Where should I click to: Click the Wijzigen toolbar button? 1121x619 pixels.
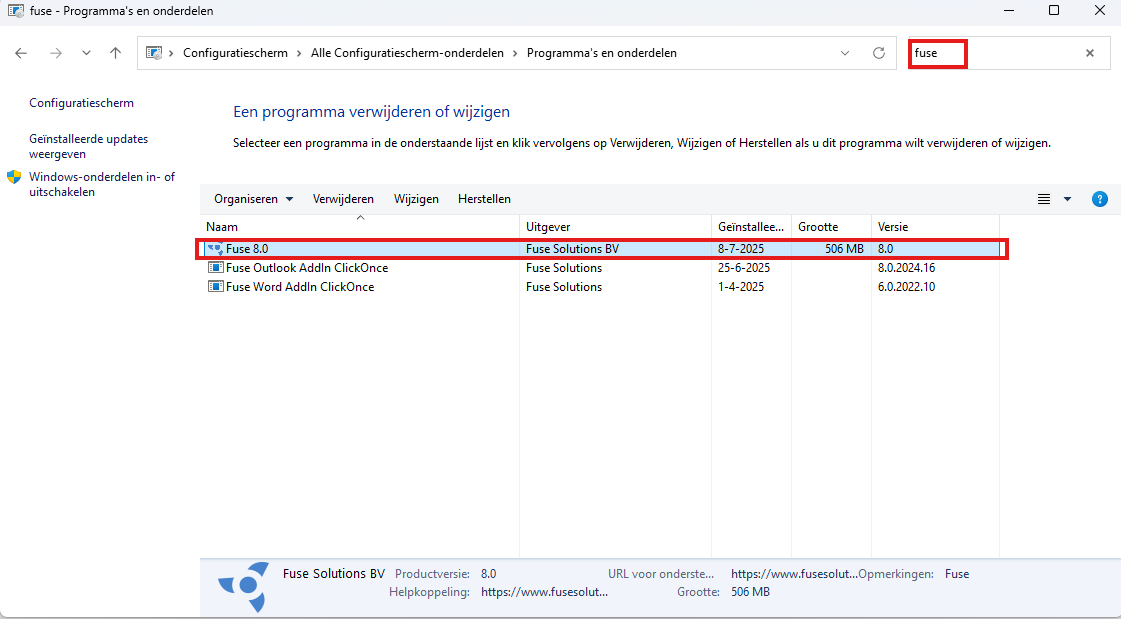416,199
